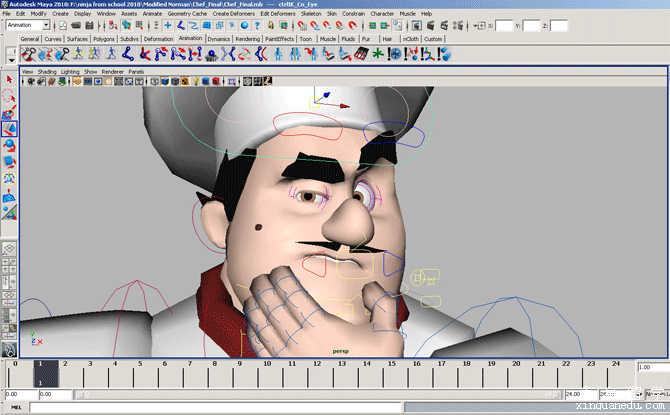The width and height of the screenshot is (670, 415).
Task: Choose the Move tool in the toolbox
Action: (9, 129)
